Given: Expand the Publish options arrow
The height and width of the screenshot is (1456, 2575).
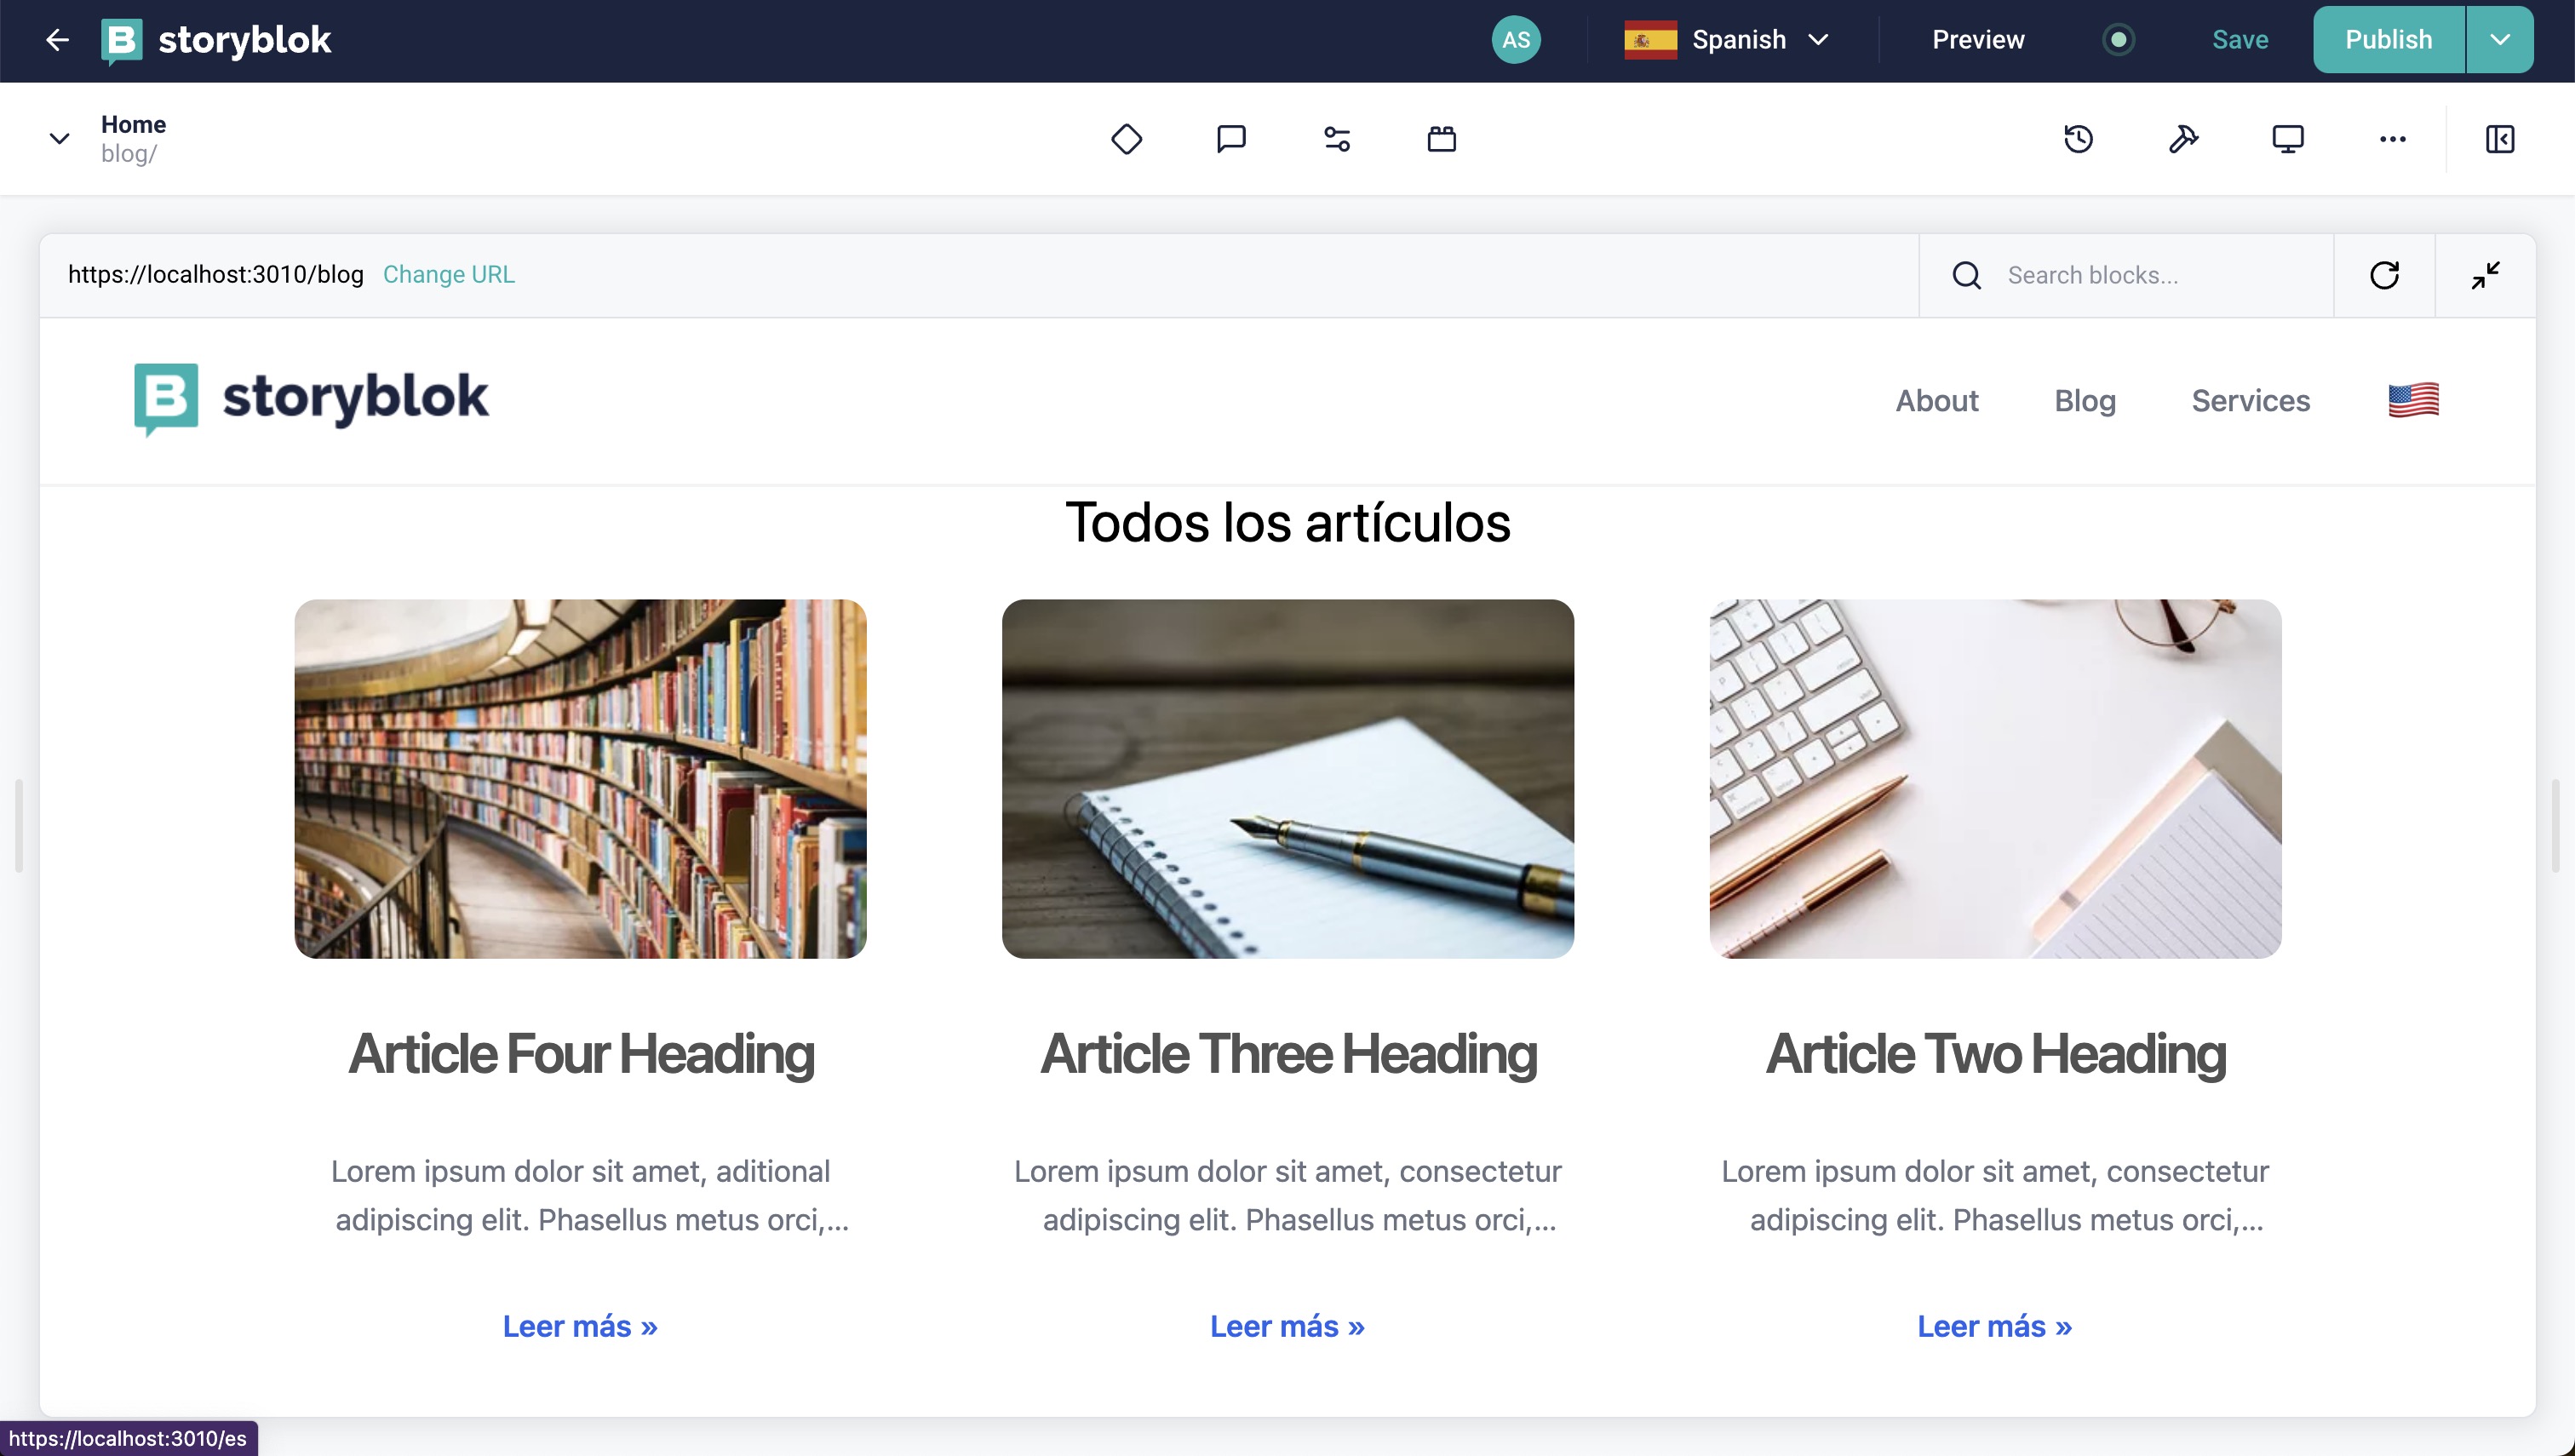Looking at the screenshot, I should [2499, 40].
